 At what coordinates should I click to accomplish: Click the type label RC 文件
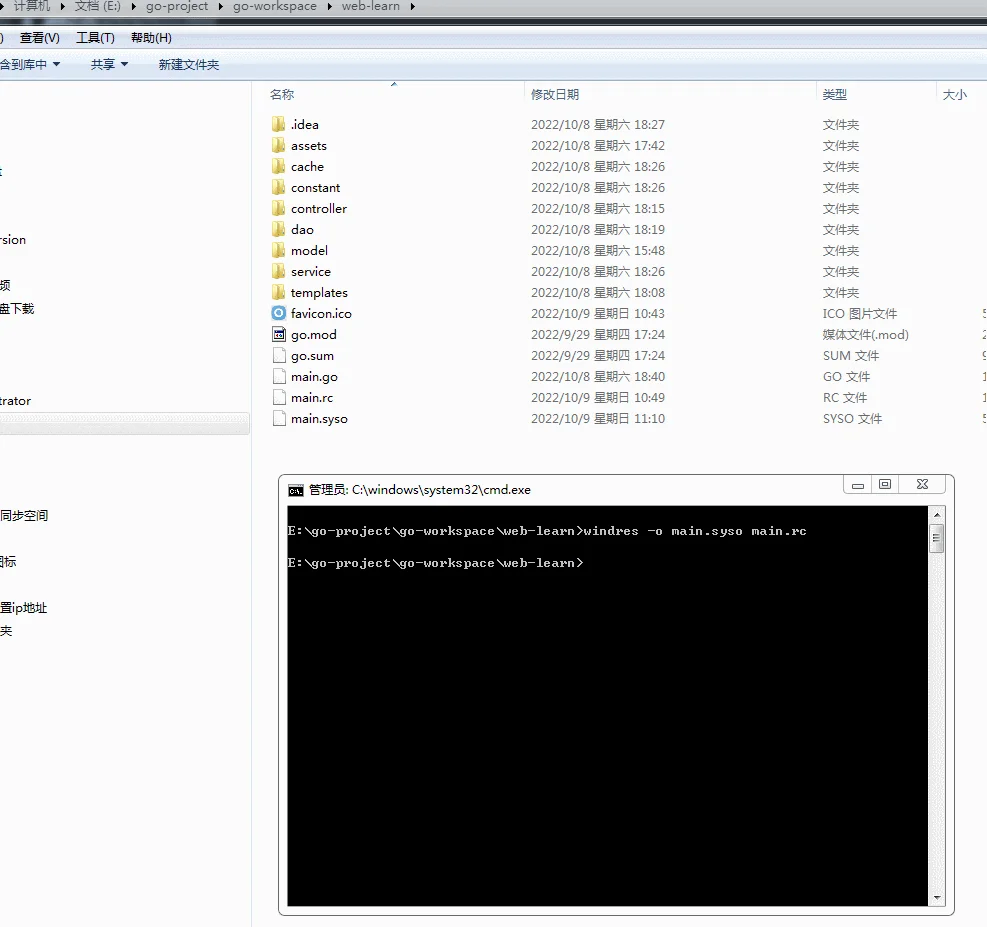point(845,398)
